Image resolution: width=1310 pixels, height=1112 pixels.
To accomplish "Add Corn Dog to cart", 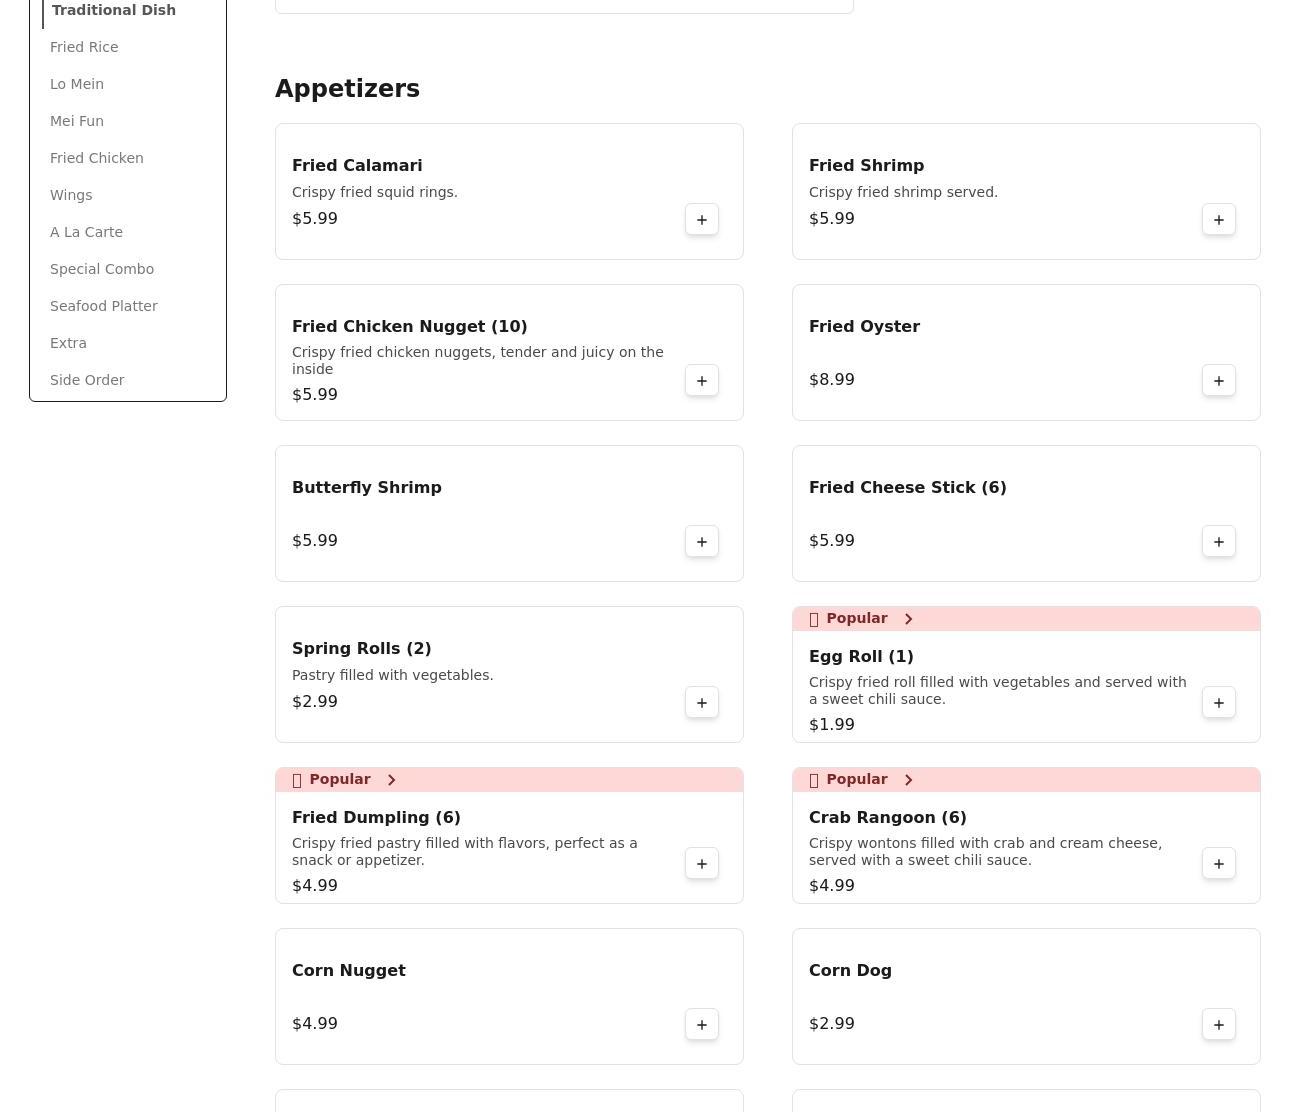I will pyautogui.click(x=1218, y=1025).
